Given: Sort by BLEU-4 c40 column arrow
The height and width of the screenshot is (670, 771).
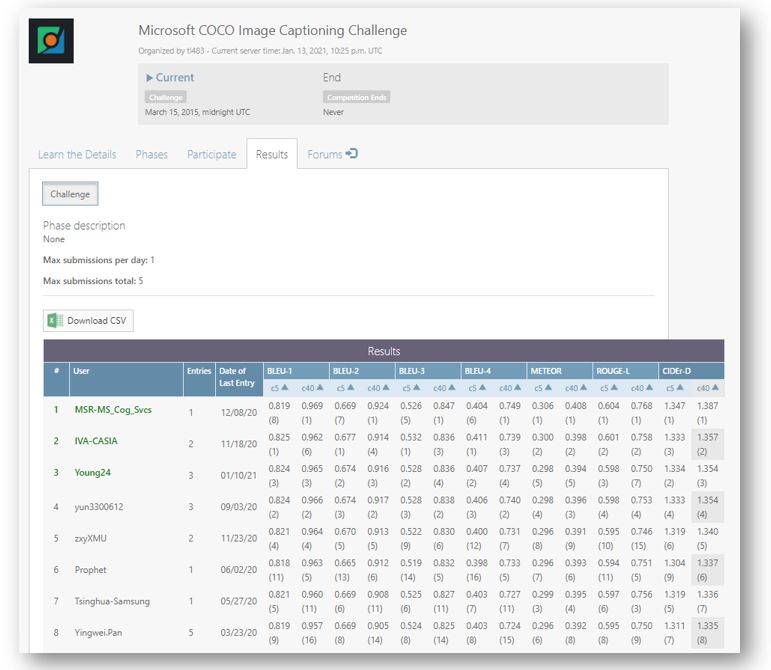Looking at the screenshot, I should click(518, 388).
